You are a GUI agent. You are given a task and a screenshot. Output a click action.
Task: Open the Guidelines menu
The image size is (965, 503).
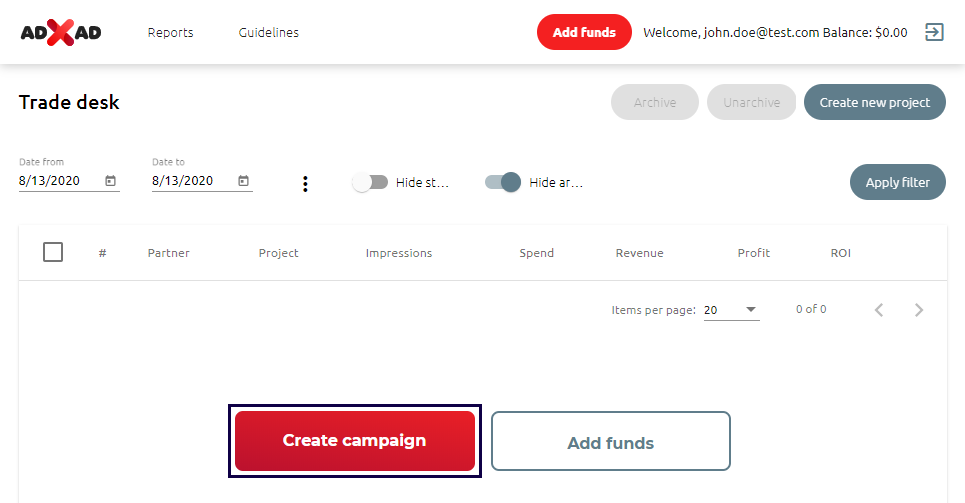click(x=269, y=32)
